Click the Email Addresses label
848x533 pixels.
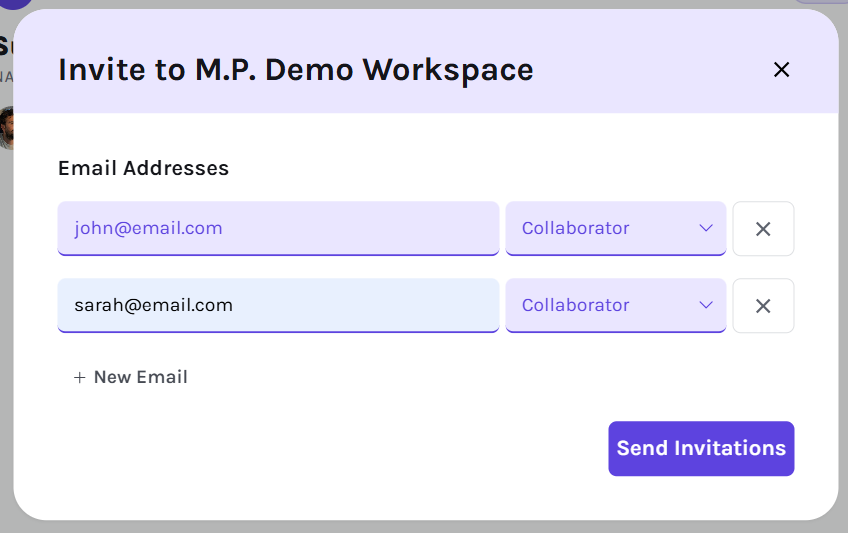[x=143, y=168]
